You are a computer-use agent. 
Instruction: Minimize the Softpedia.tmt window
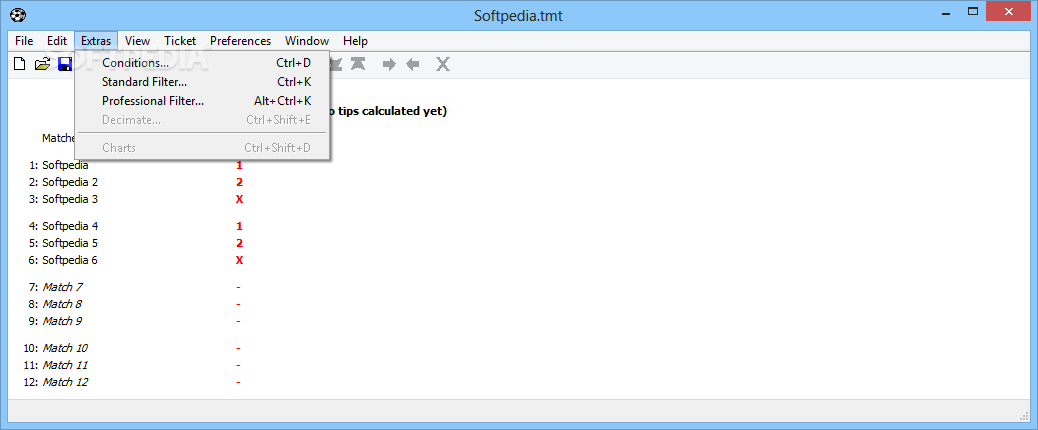(945, 12)
